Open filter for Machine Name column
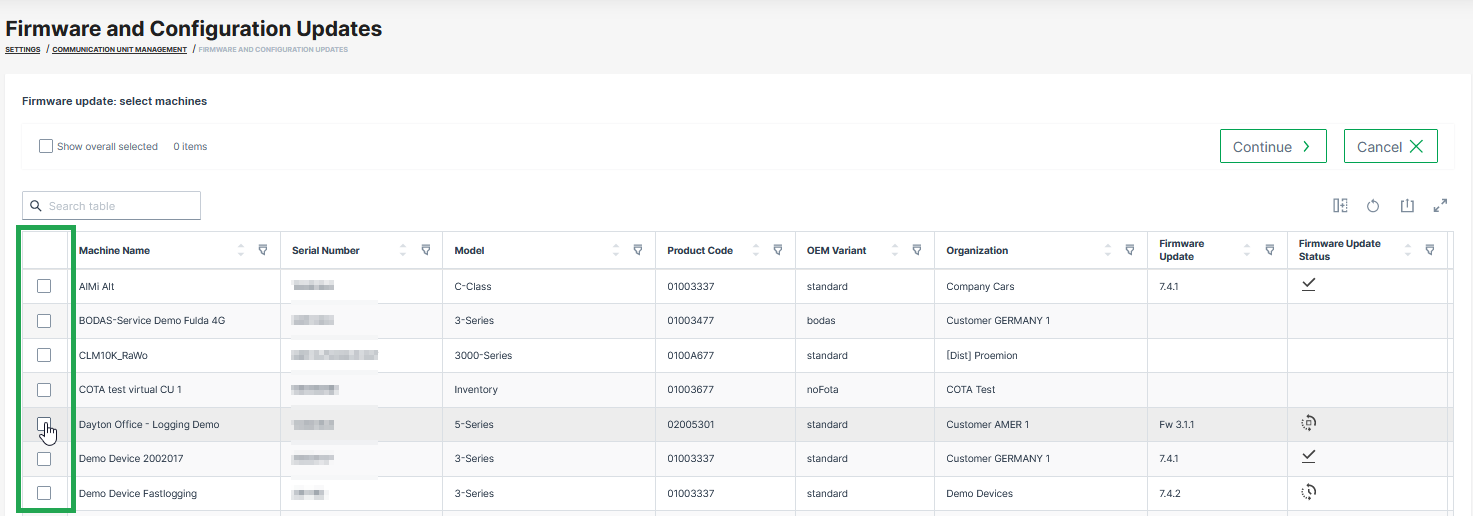The width and height of the screenshot is (1473, 516). (263, 250)
